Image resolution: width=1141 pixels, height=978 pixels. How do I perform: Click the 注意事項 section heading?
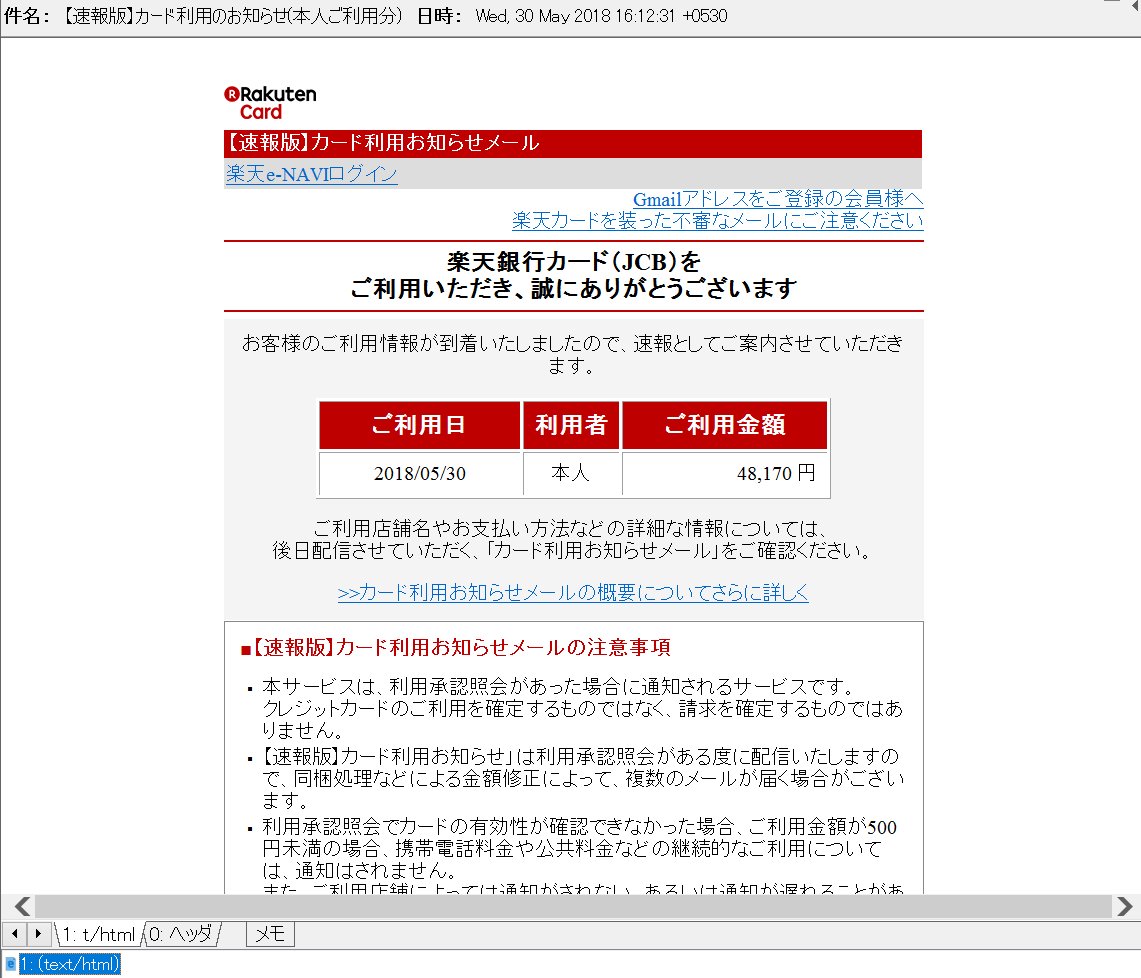click(x=456, y=647)
